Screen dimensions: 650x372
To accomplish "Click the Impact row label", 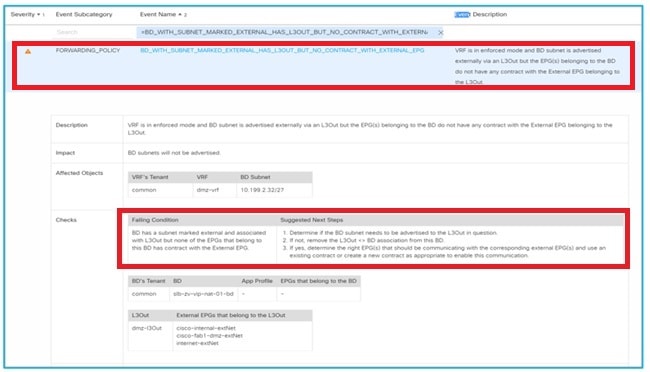I will [65, 153].
